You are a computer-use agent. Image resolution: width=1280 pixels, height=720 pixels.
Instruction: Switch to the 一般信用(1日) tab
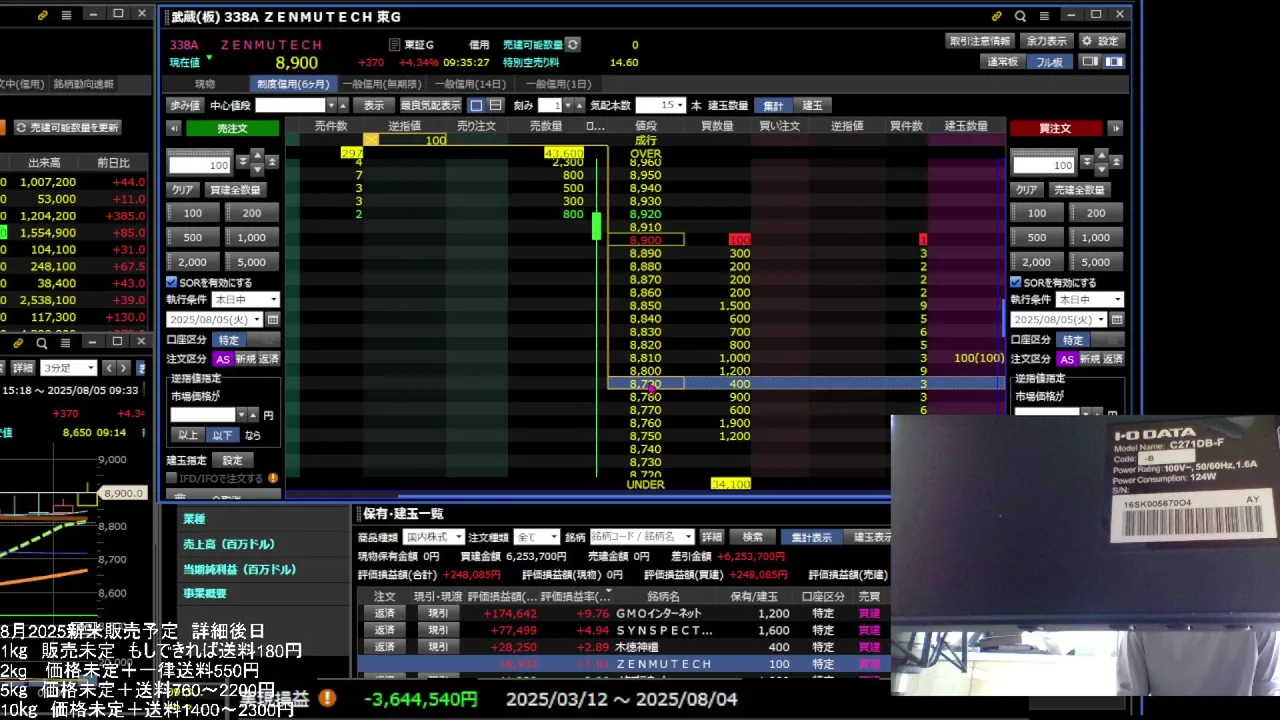[558, 84]
